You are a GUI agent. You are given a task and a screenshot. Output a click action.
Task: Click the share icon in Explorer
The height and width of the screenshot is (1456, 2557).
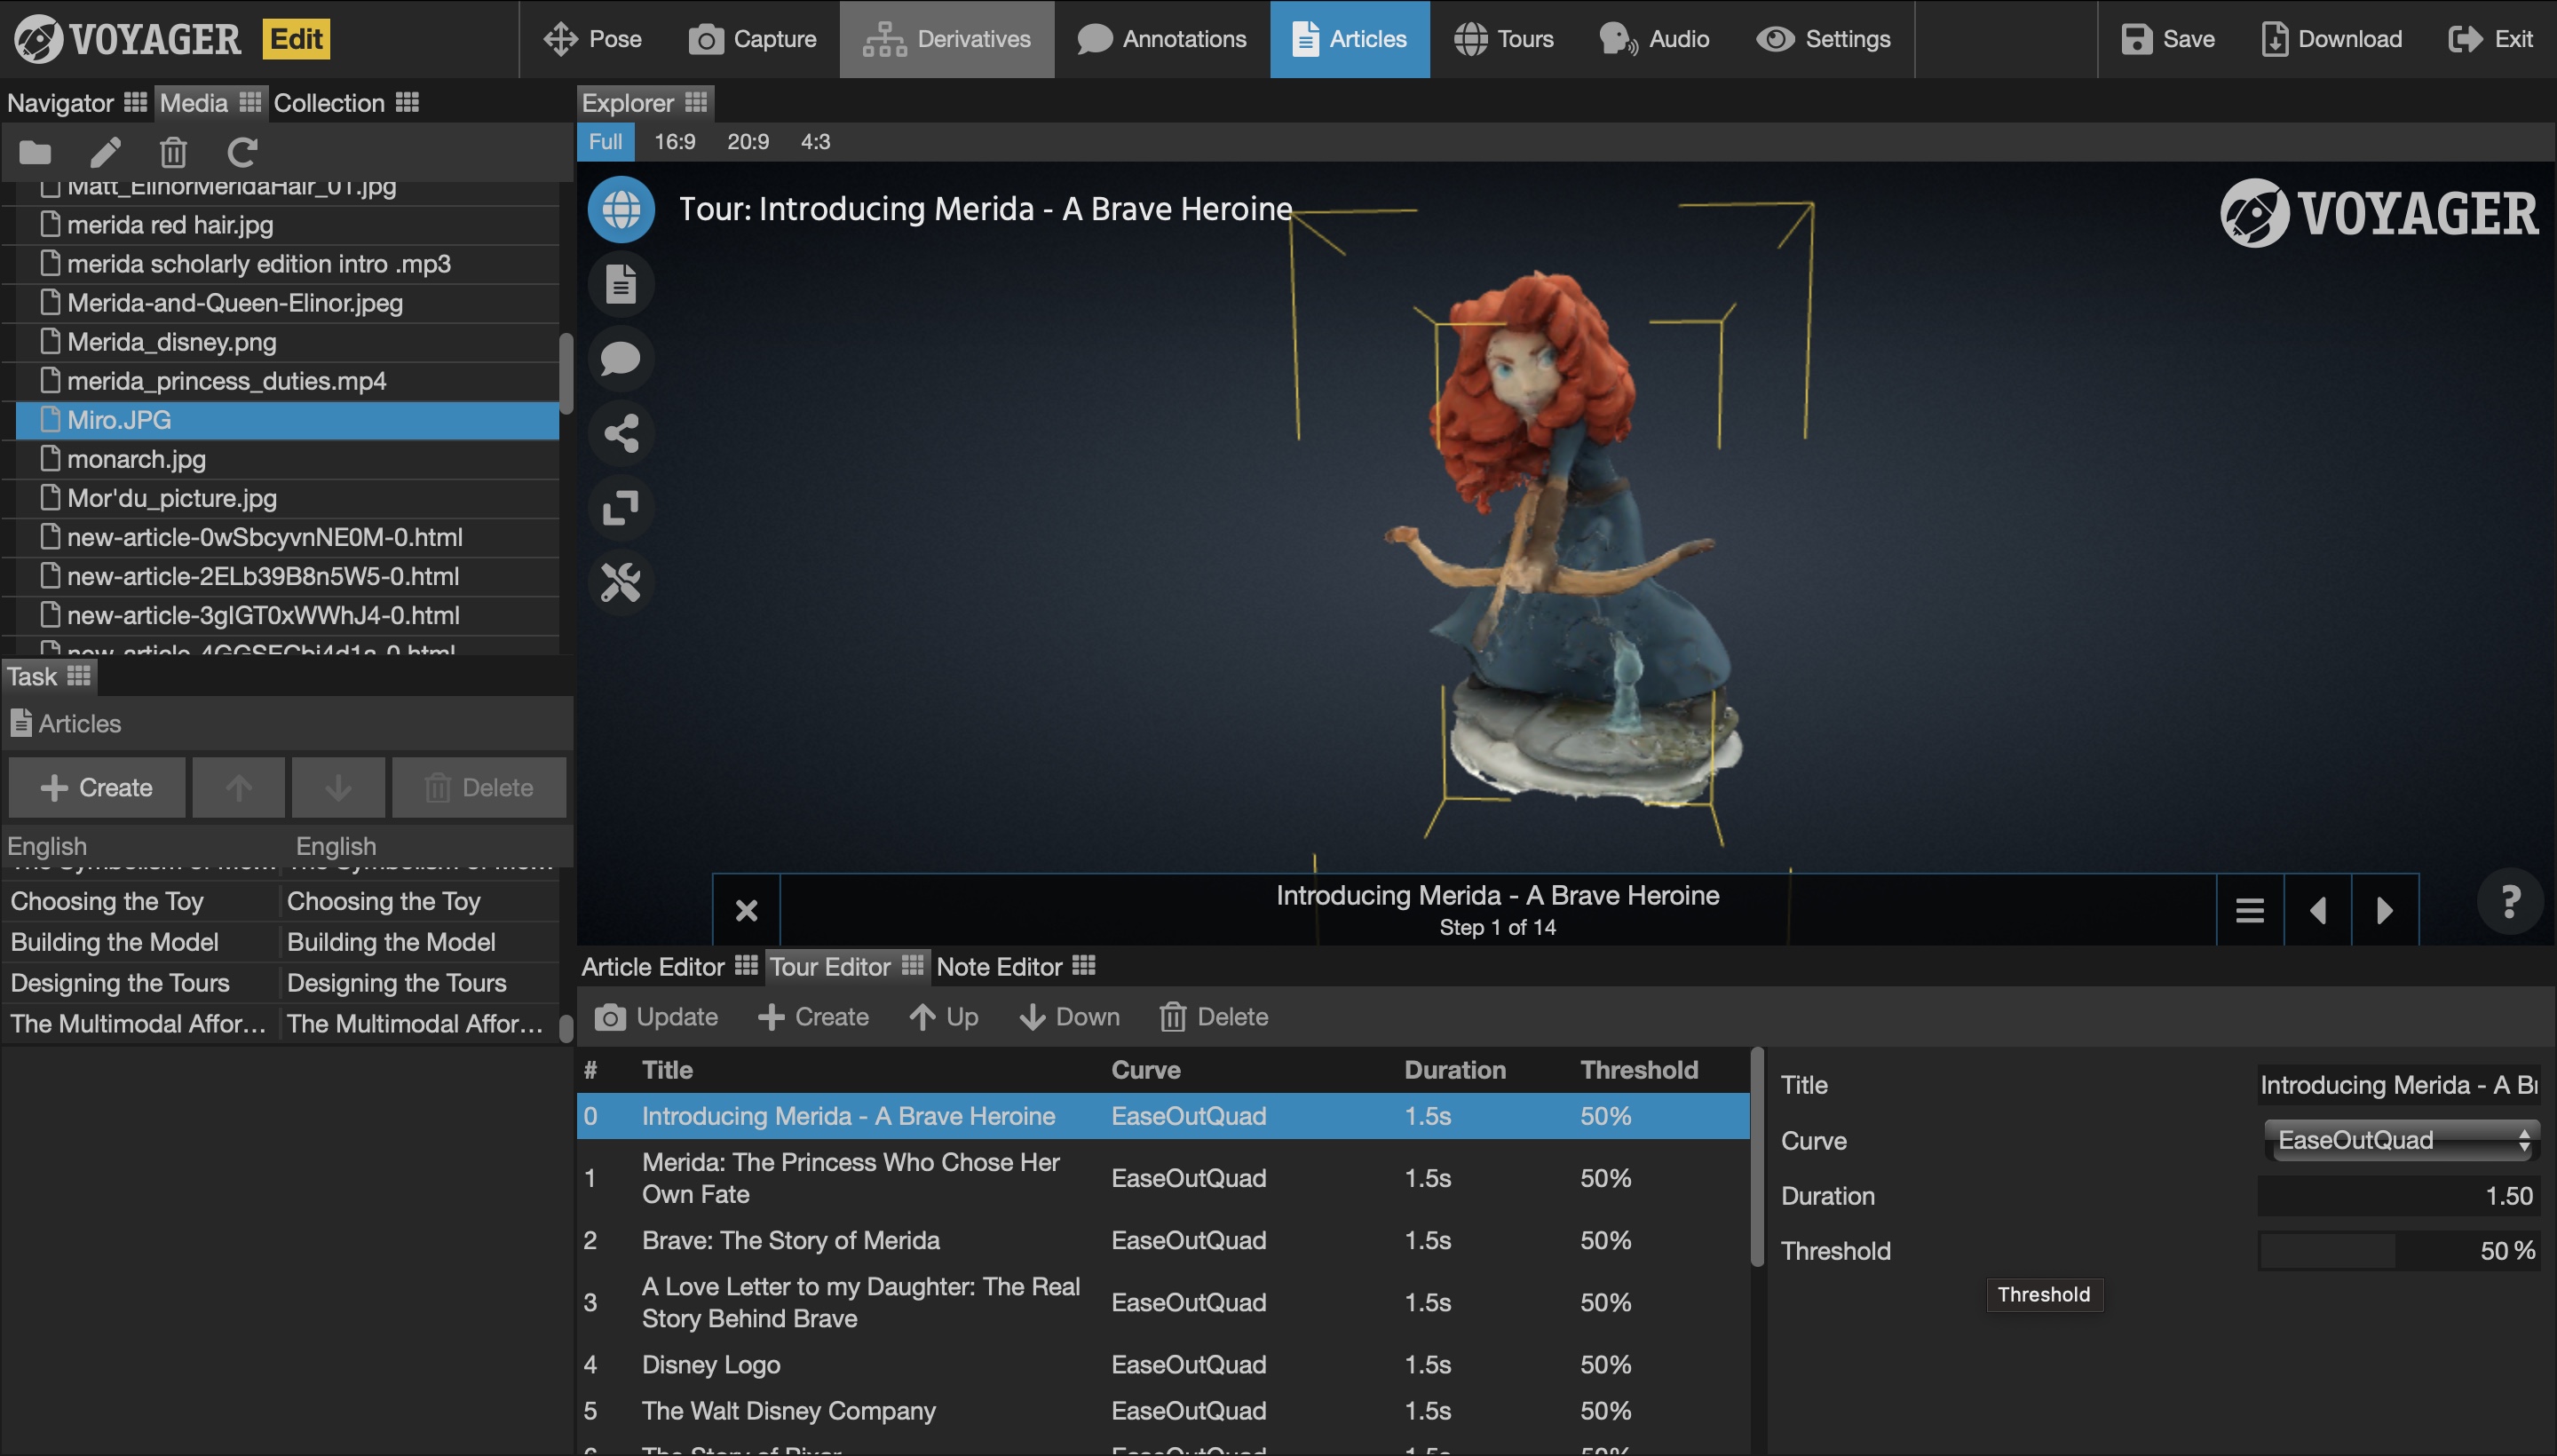coord(621,433)
